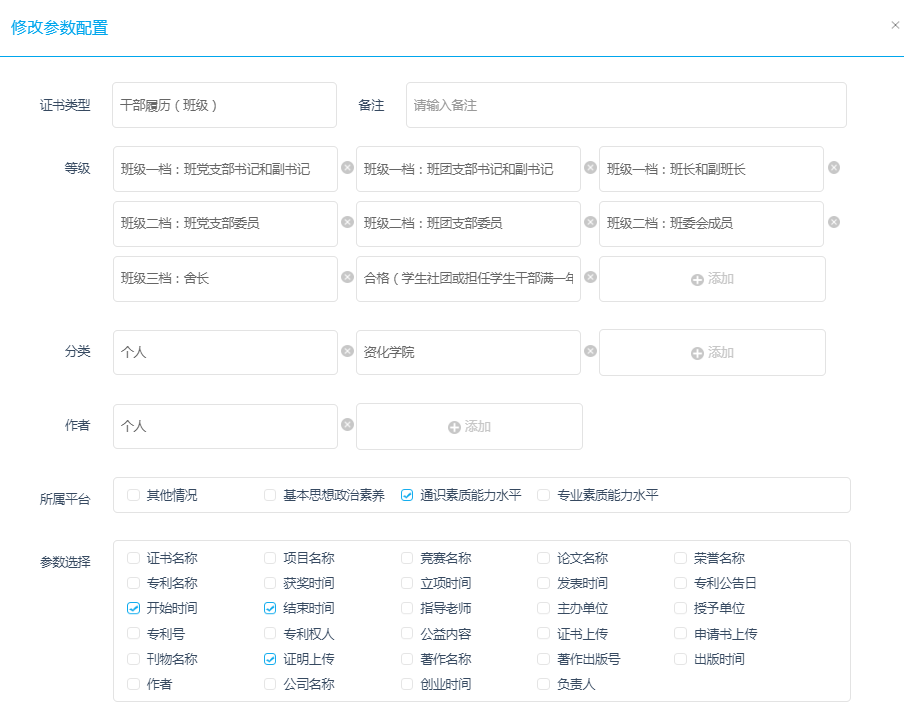Viewport: 904px width, 713px height.
Task: Remove author 个人 in 作者 row
Action: 347,425
